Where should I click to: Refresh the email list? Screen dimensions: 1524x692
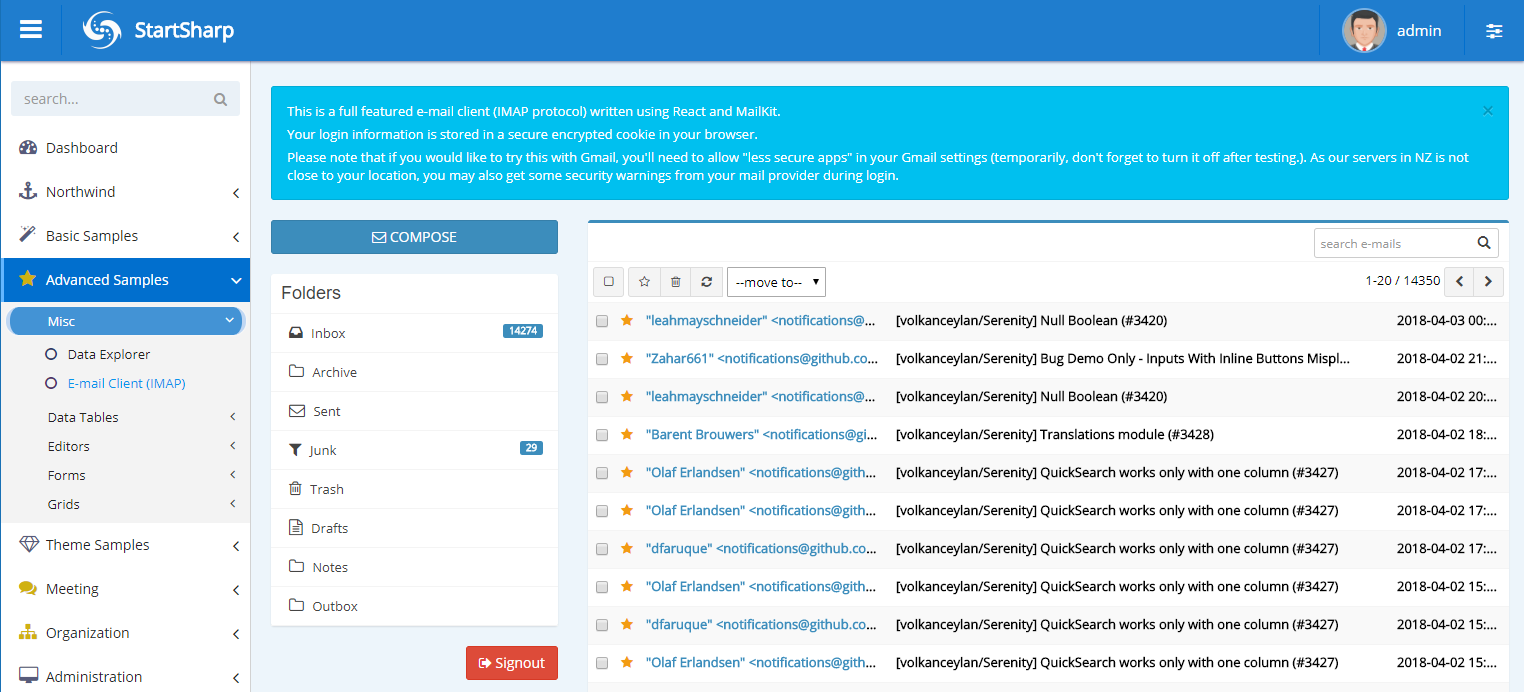coord(707,281)
